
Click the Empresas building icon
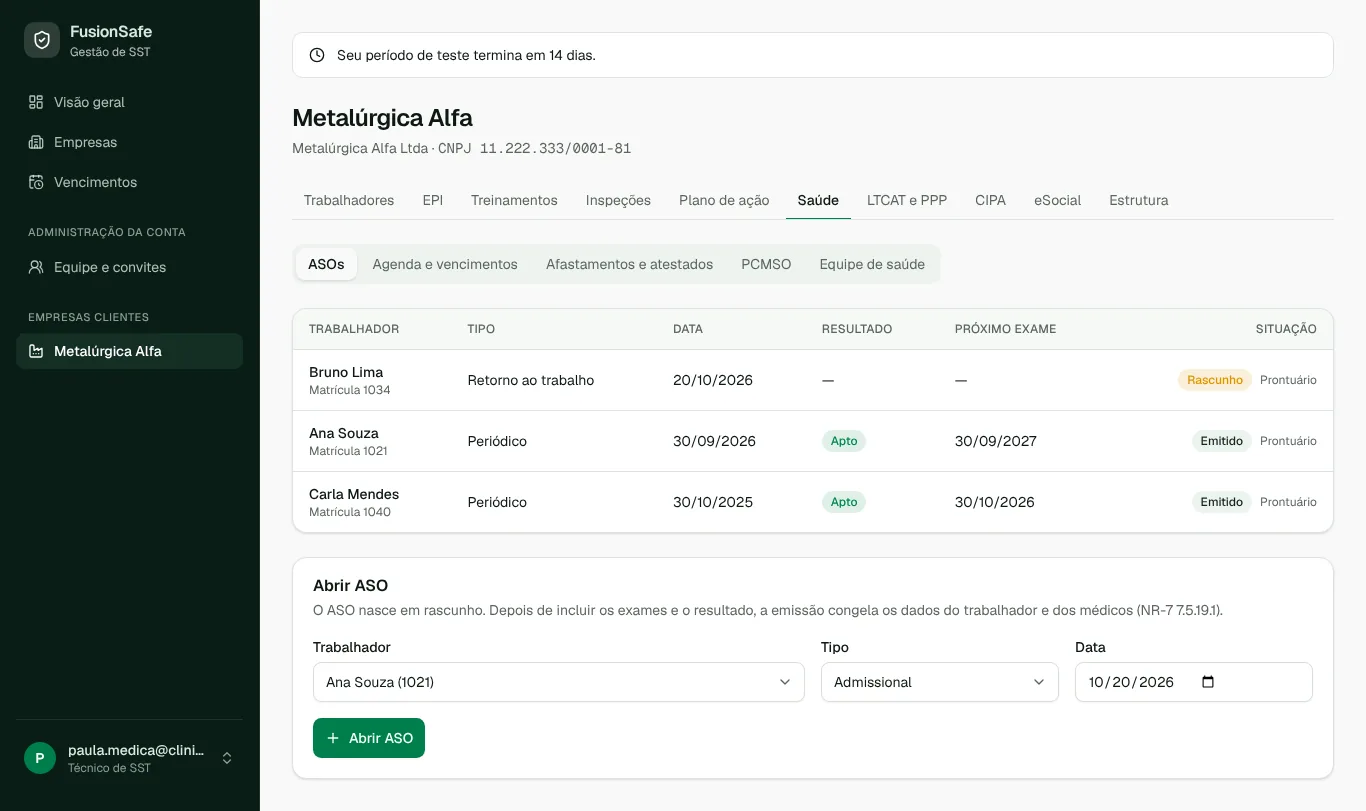36,142
